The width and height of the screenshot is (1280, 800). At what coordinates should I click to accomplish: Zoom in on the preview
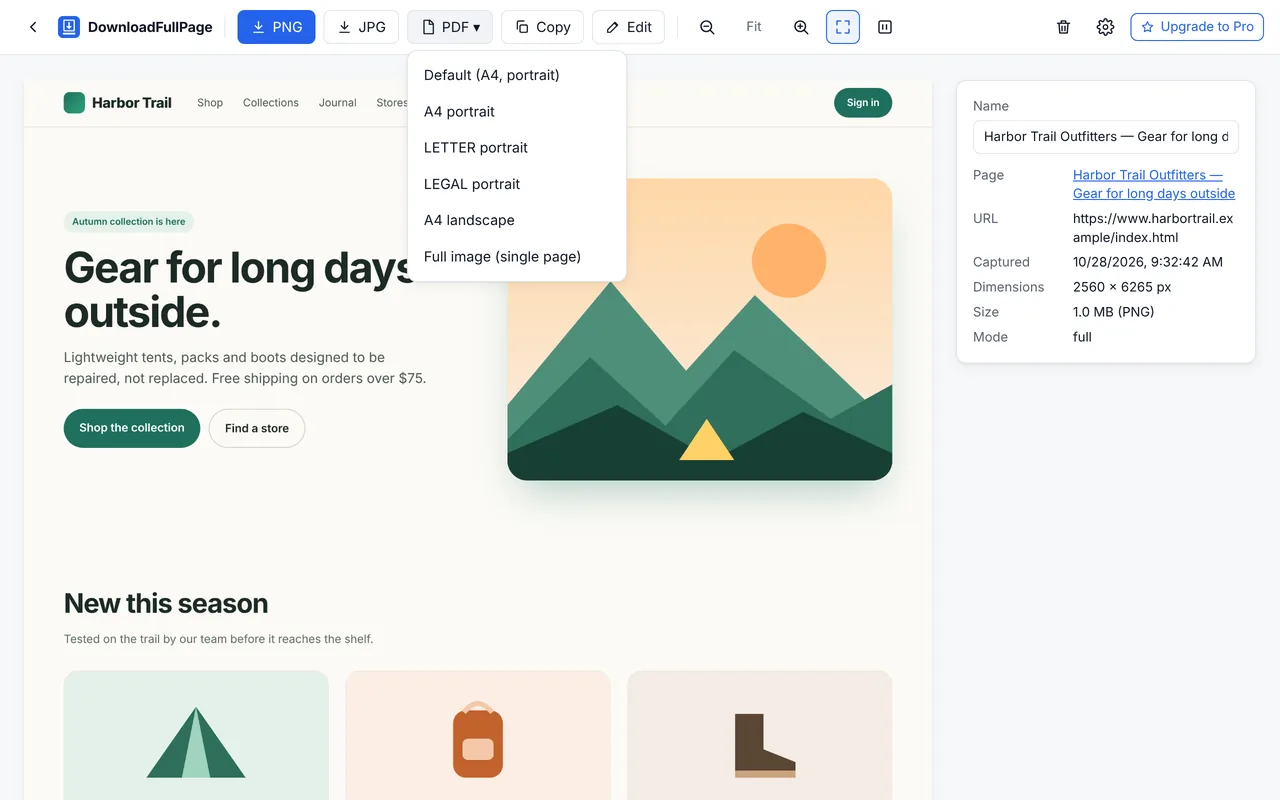click(x=801, y=27)
